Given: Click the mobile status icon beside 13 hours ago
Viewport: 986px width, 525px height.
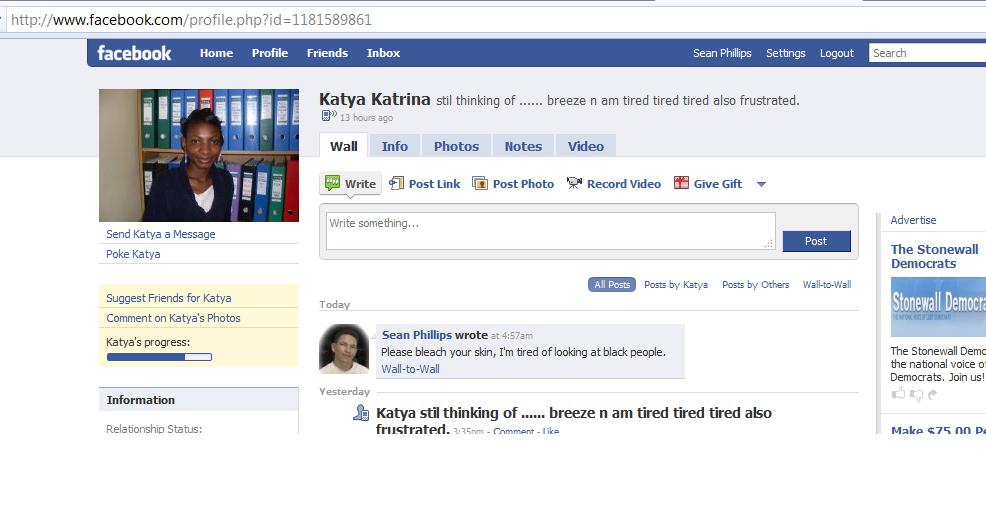Looking at the screenshot, I should (328, 117).
